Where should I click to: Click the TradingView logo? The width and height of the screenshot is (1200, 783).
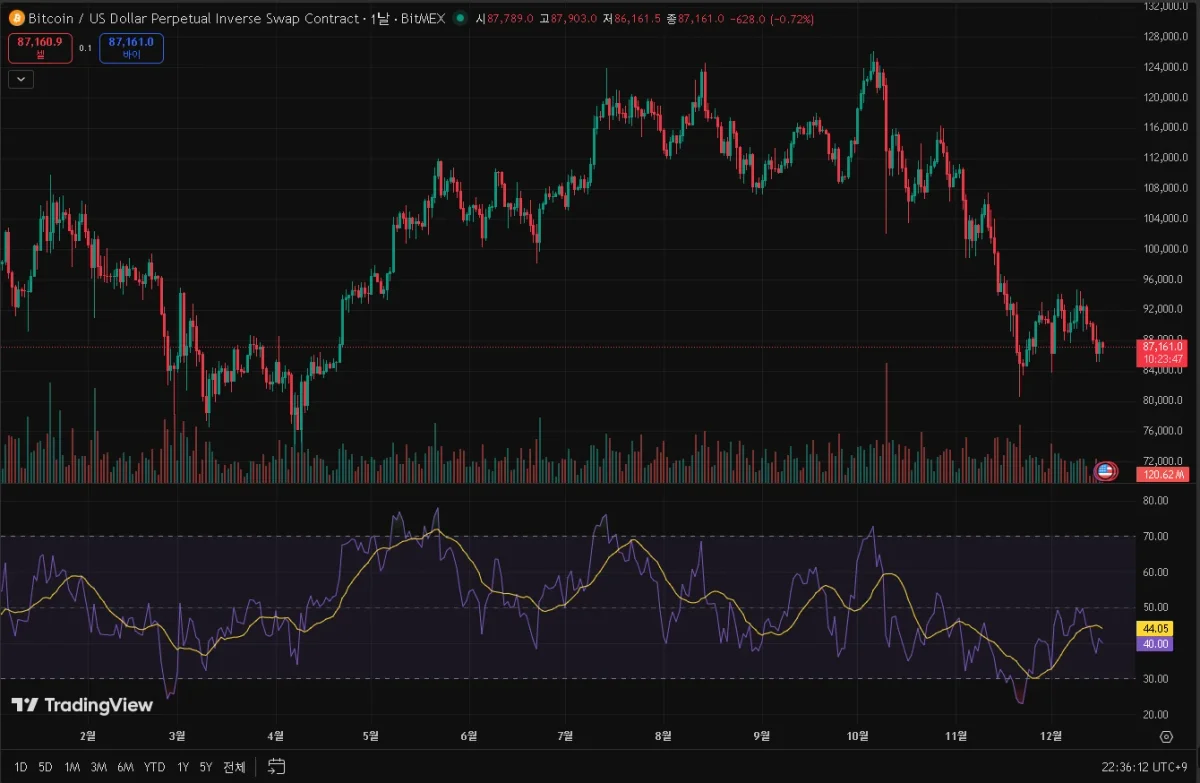pos(82,705)
